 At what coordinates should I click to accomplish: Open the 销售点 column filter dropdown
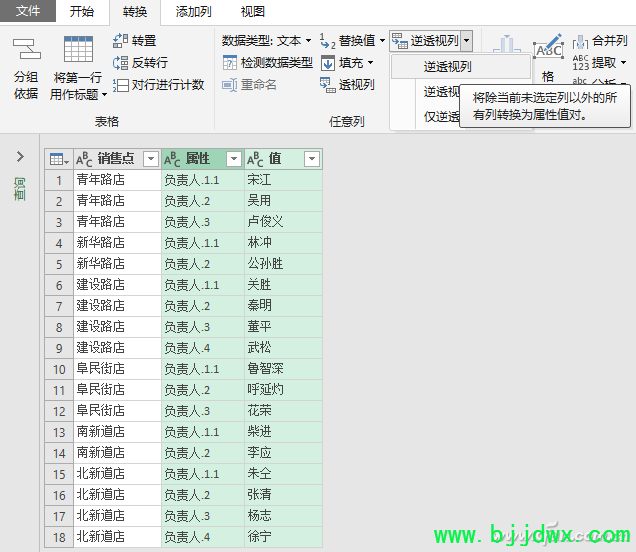coord(151,159)
